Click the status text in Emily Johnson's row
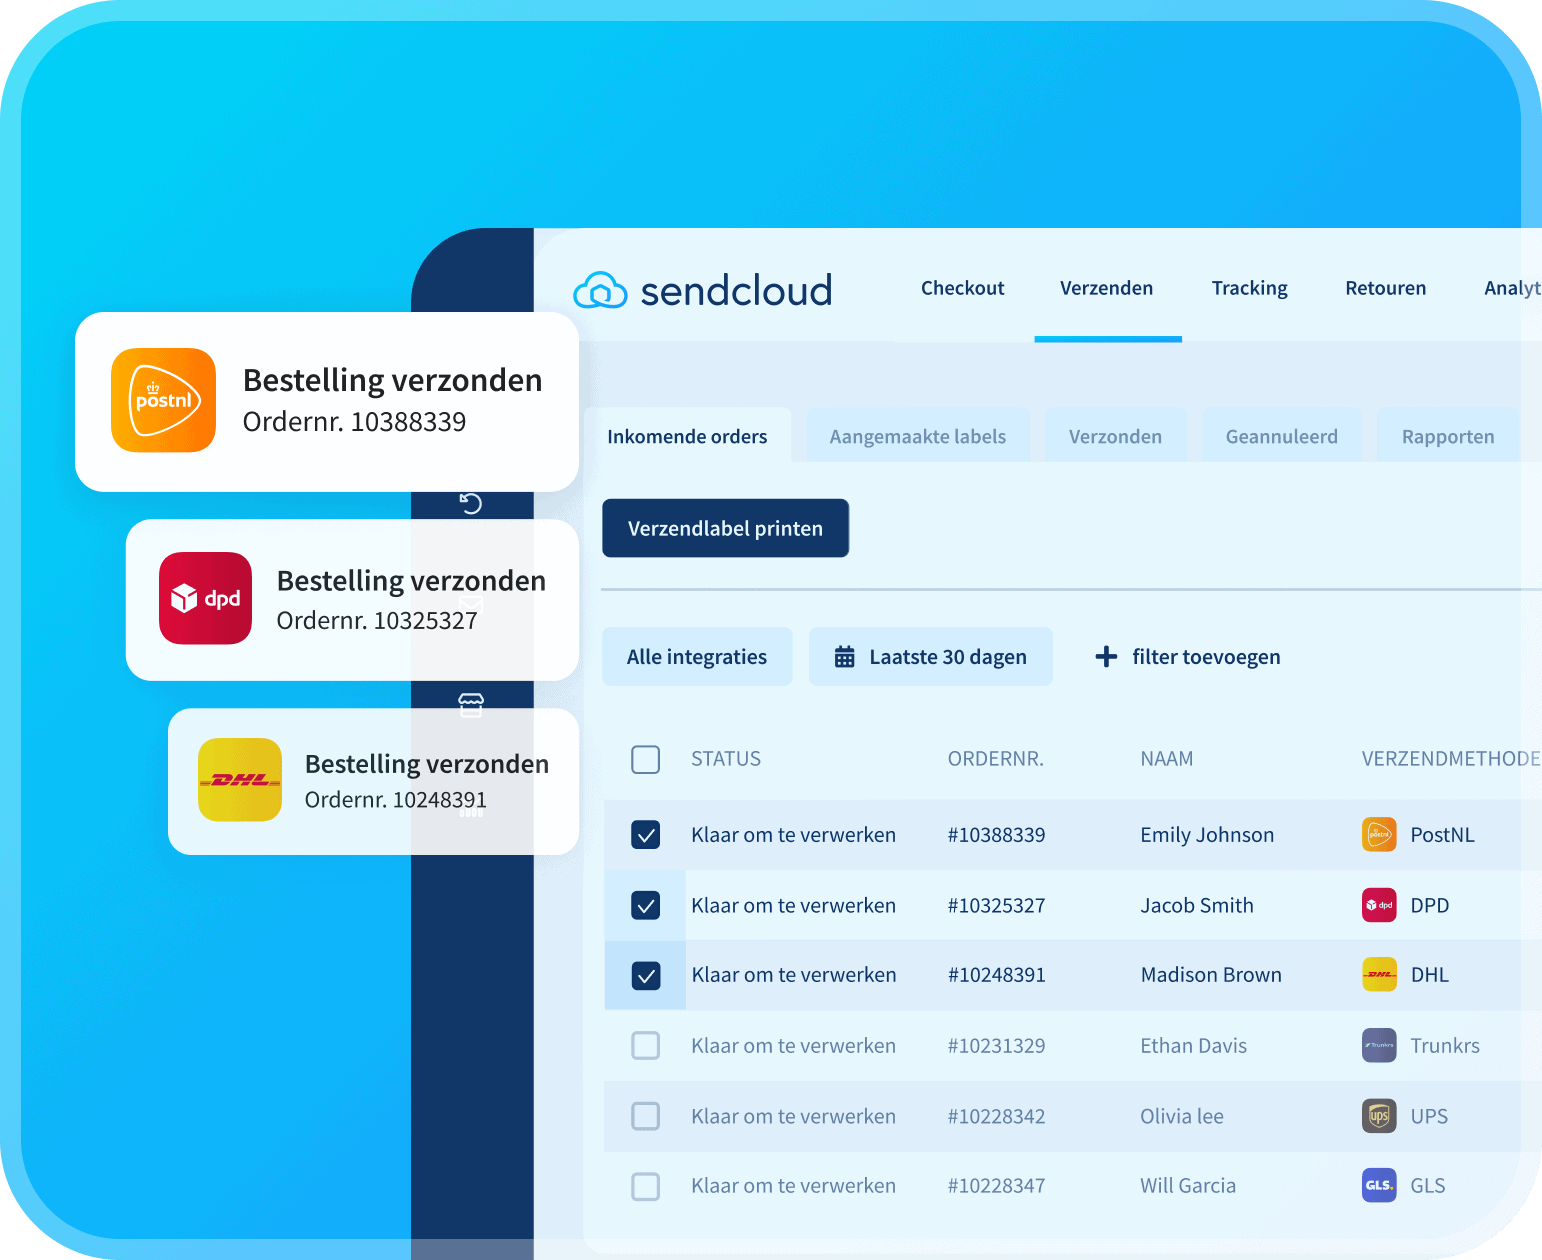The height and width of the screenshot is (1260, 1542). pos(794,835)
